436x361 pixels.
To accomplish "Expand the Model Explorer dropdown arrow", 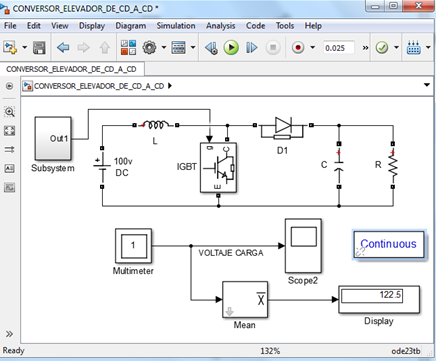I will pos(193,48).
